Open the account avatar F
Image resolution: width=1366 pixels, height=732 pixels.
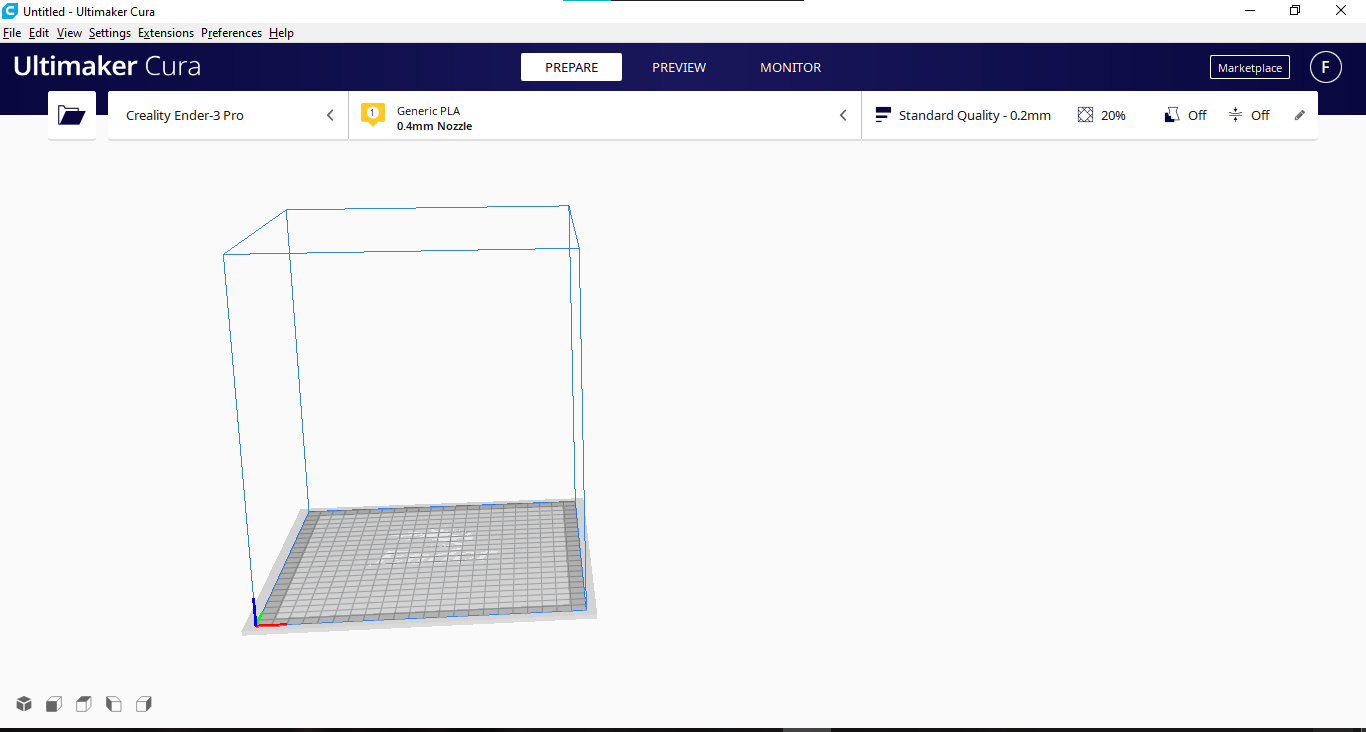click(x=1326, y=67)
